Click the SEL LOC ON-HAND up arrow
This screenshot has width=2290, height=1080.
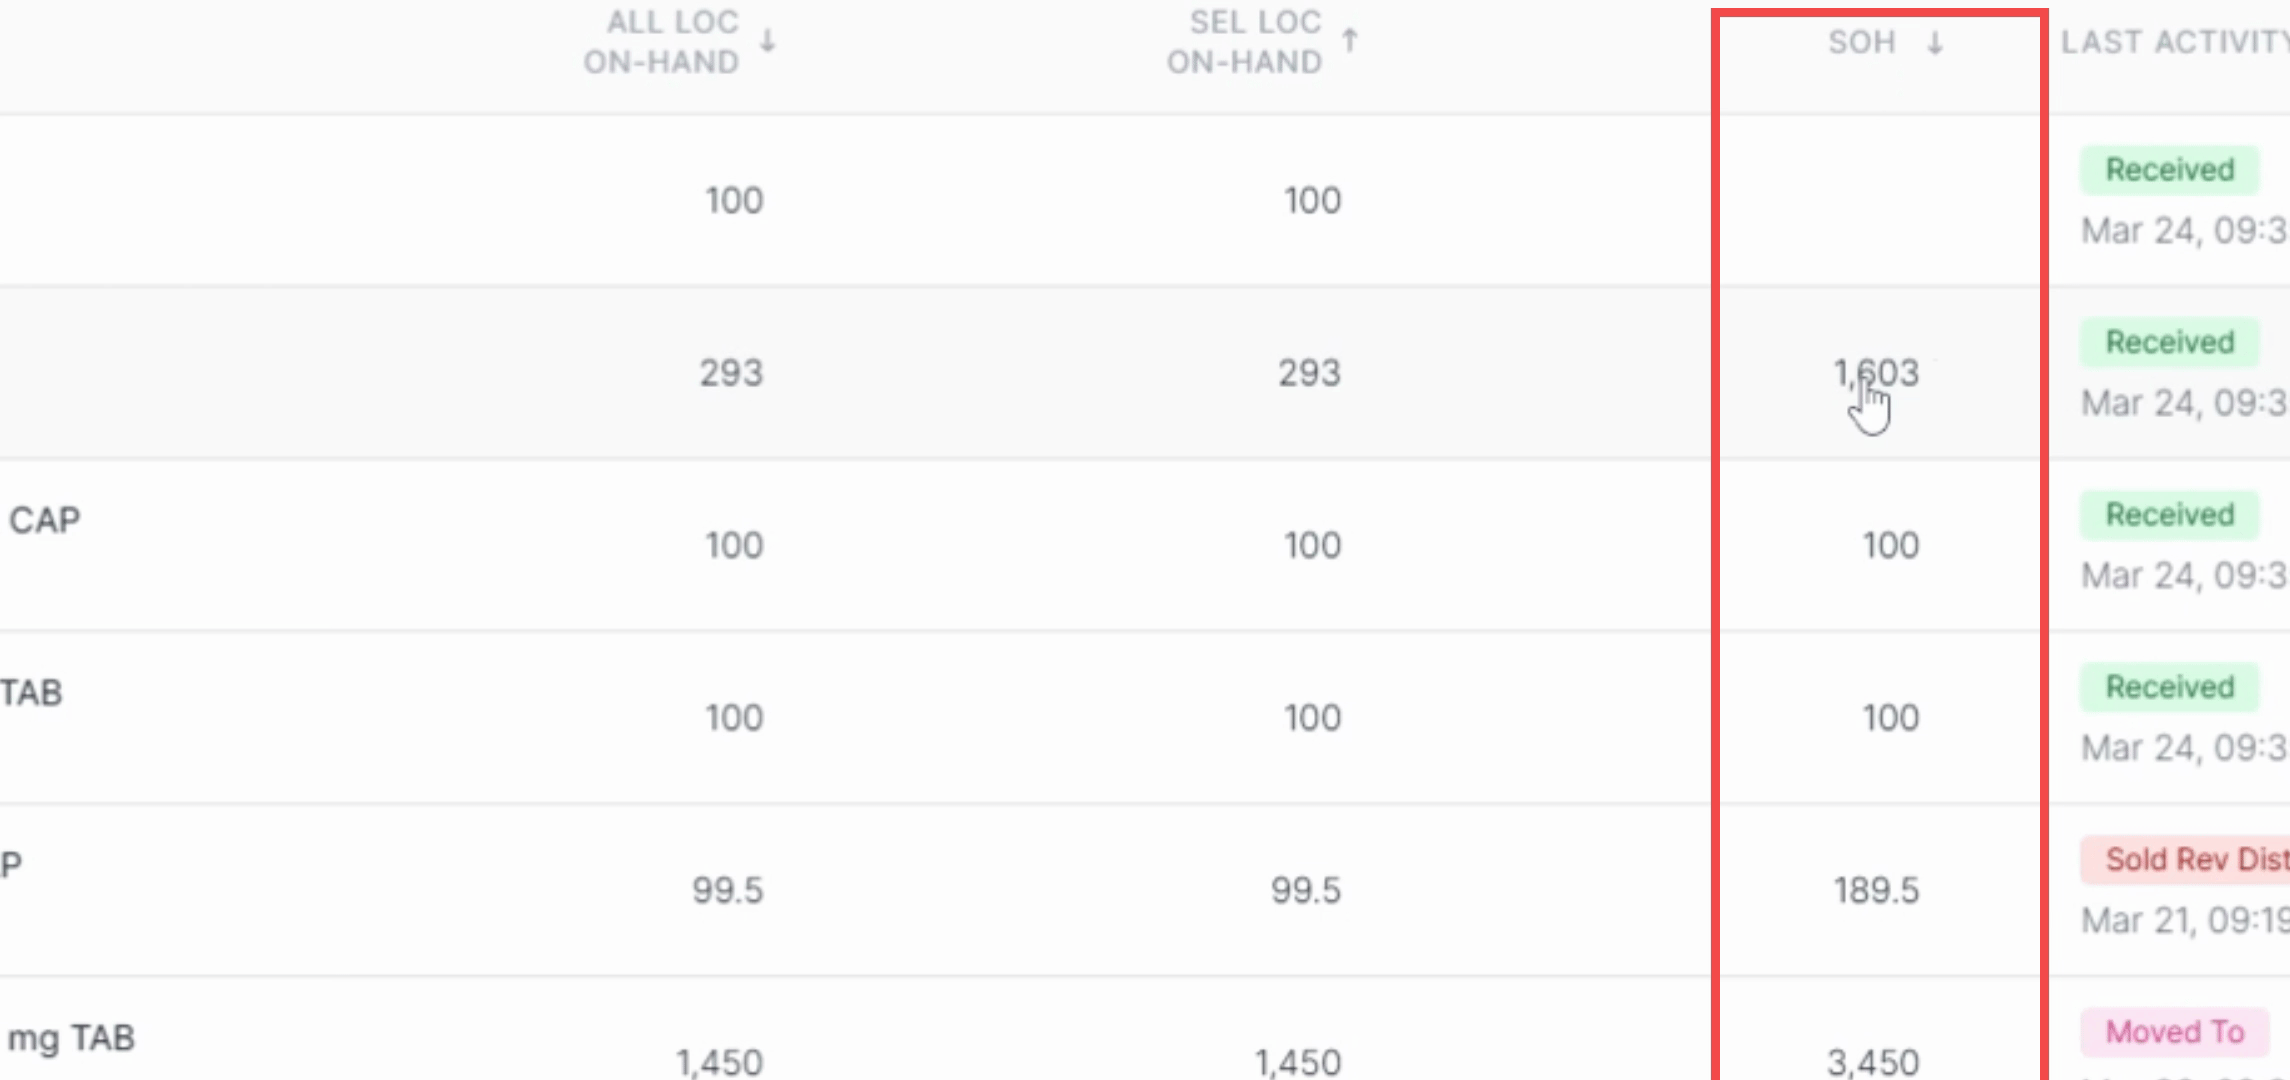(x=1350, y=41)
